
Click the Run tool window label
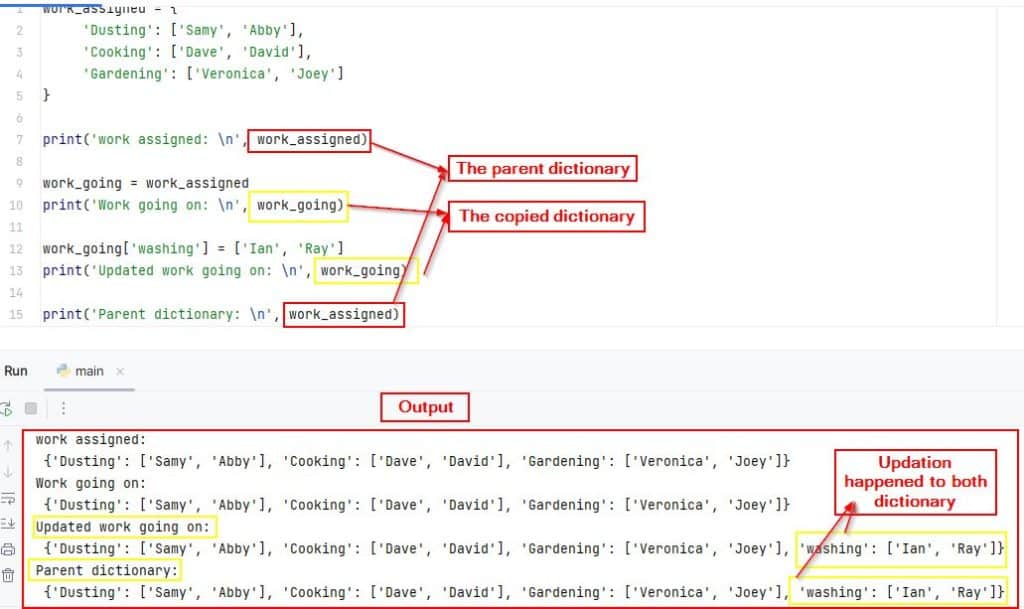pyautogui.click(x=16, y=370)
